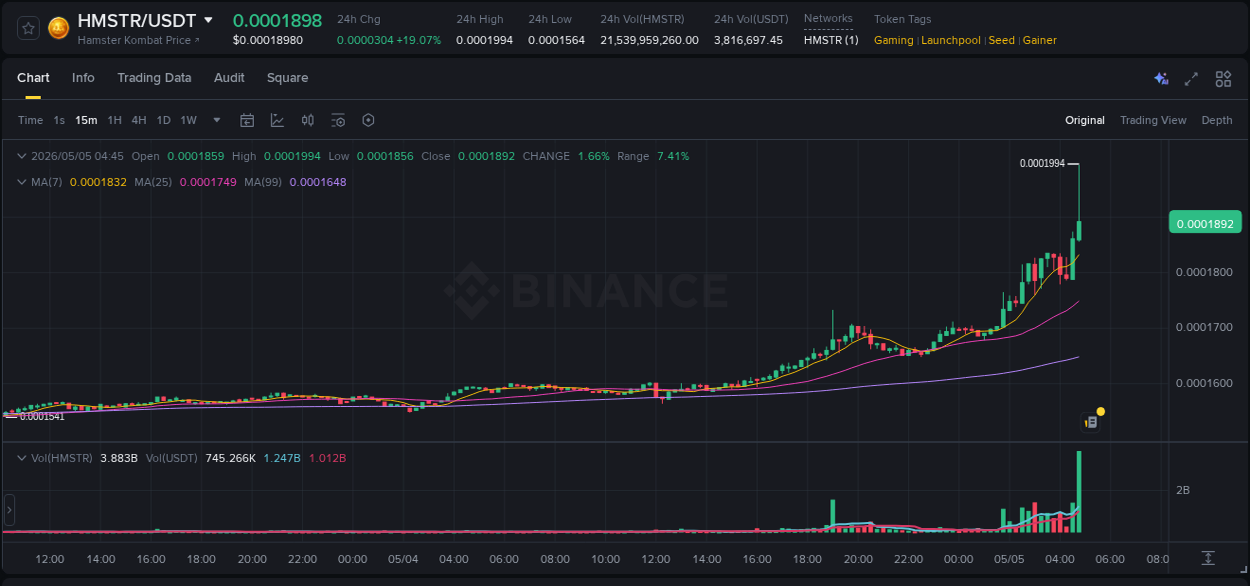
Task: Click the MA(7) indicator label
Action: click(x=47, y=182)
